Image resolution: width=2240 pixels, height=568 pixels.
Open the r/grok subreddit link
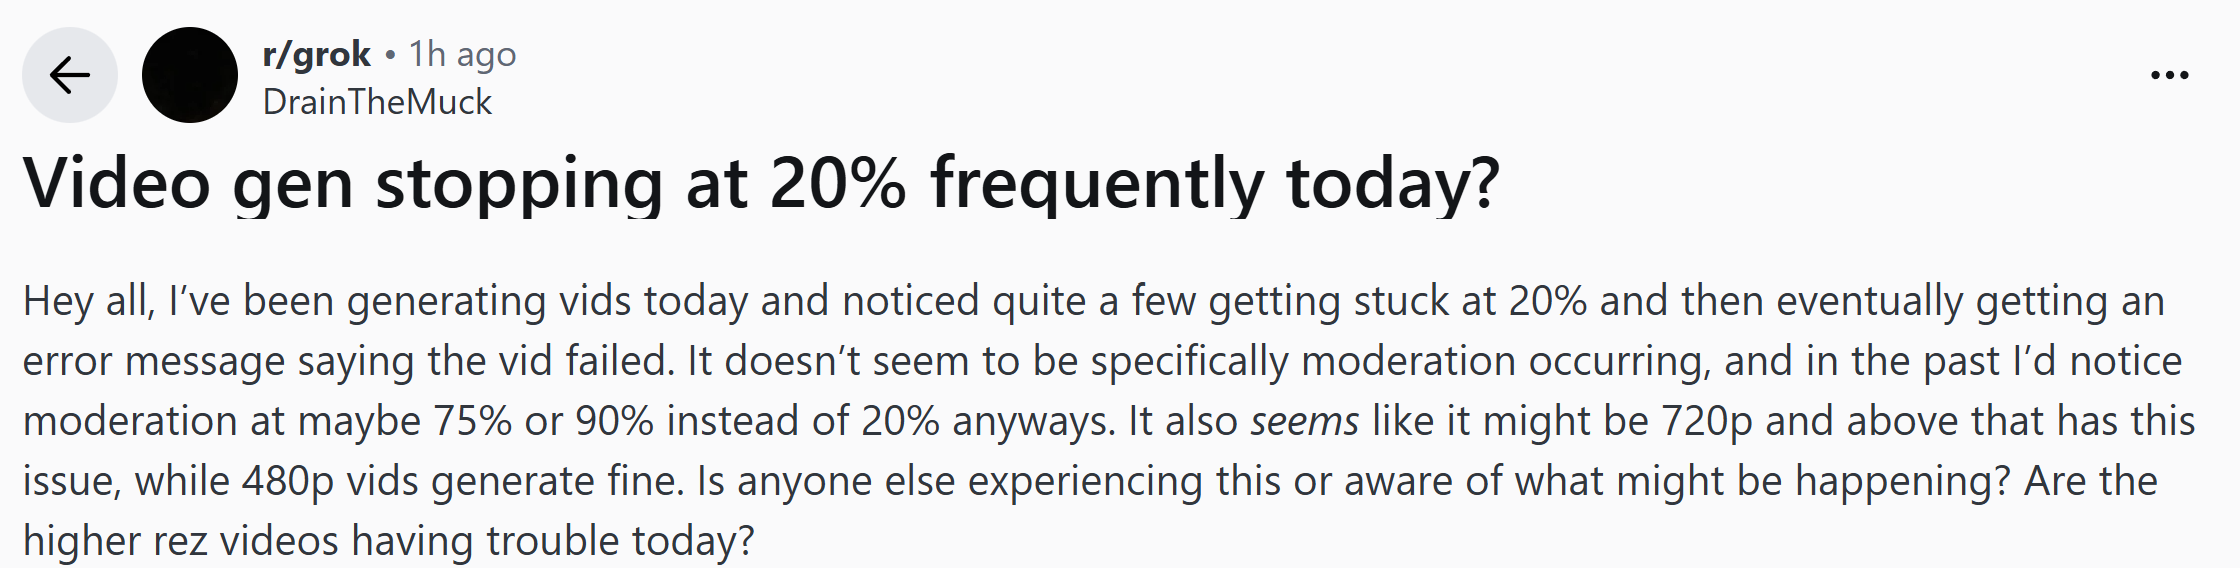click(x=316, y=53)
